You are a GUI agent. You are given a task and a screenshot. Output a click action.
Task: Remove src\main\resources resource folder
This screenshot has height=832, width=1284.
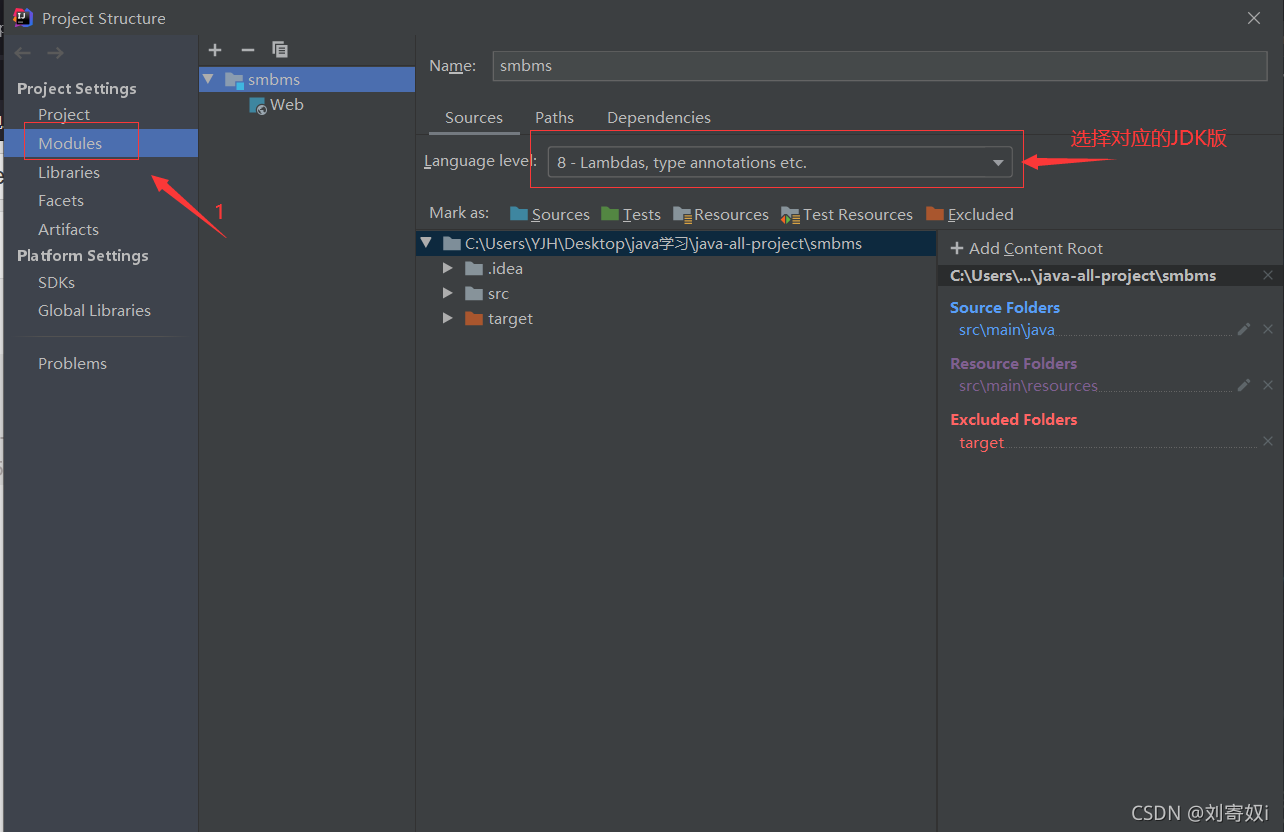(x=1268, y=385)
